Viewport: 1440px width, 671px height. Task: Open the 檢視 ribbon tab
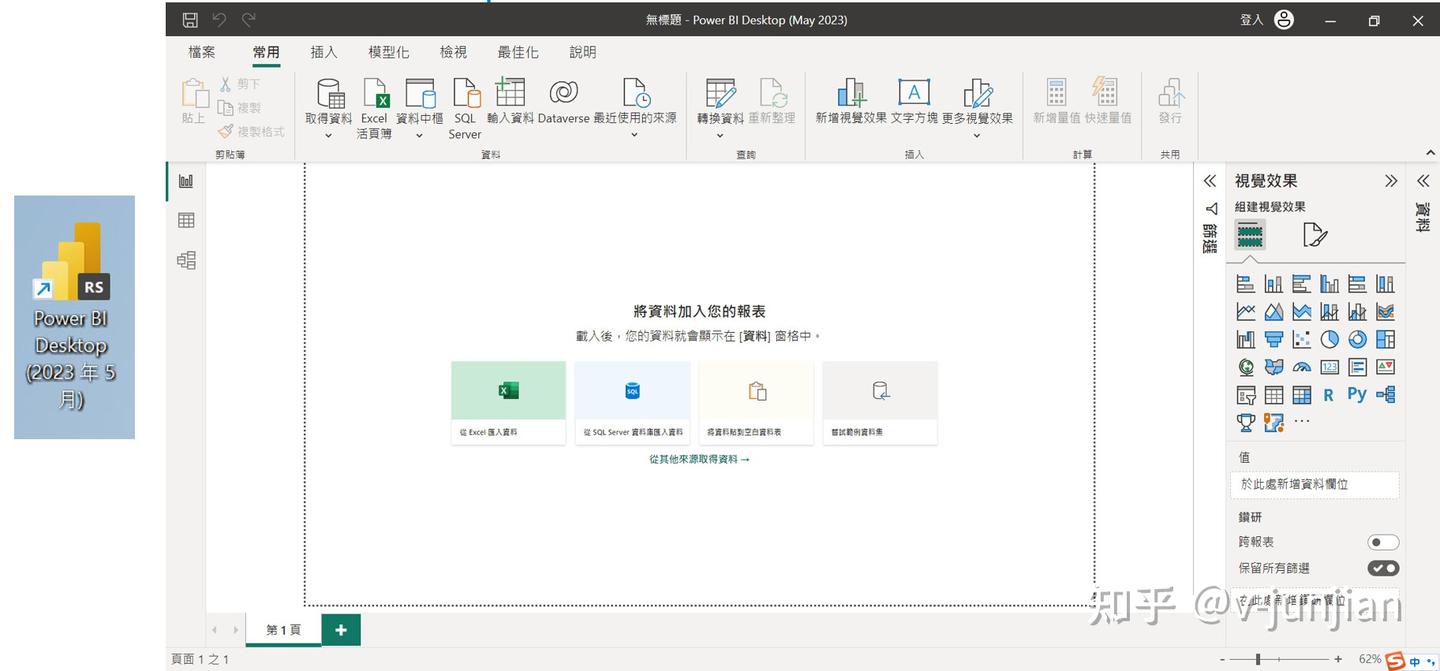[453, 52]
